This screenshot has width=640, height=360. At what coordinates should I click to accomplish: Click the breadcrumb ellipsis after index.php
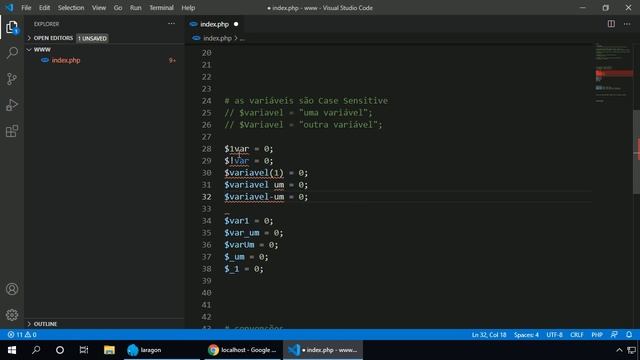242,38
